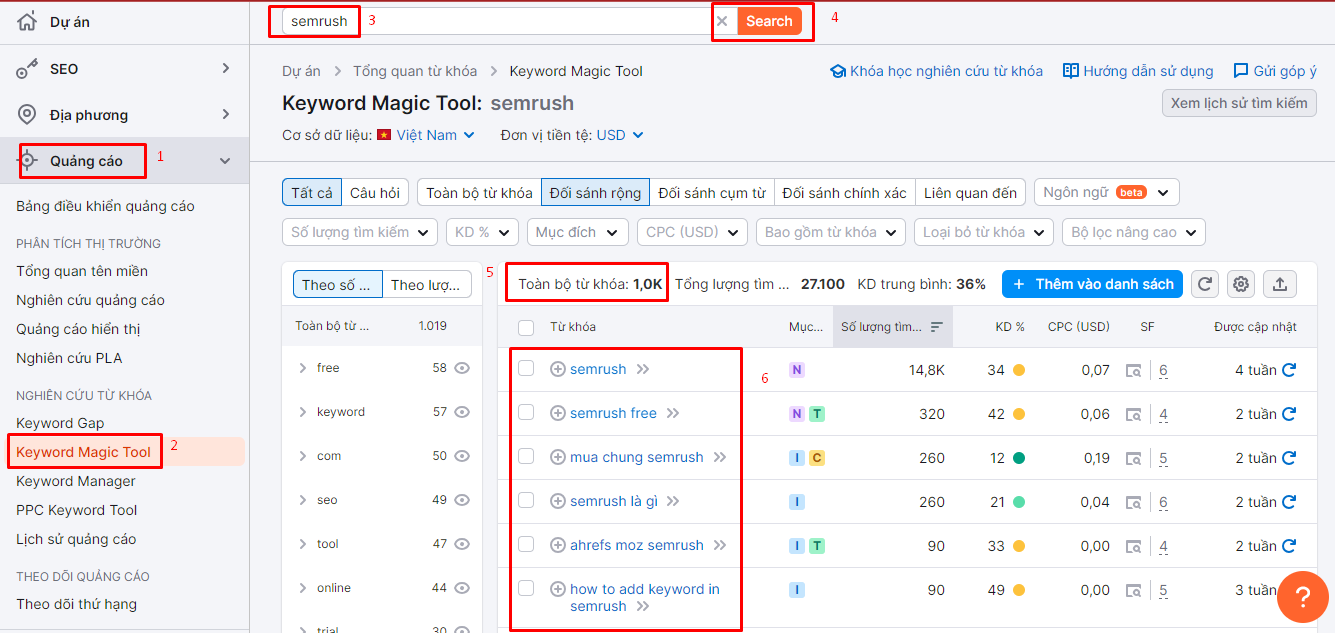Viewport: 1335px width, 633px height.
Task: Open the orange help question mark button
Action: 1303,597
